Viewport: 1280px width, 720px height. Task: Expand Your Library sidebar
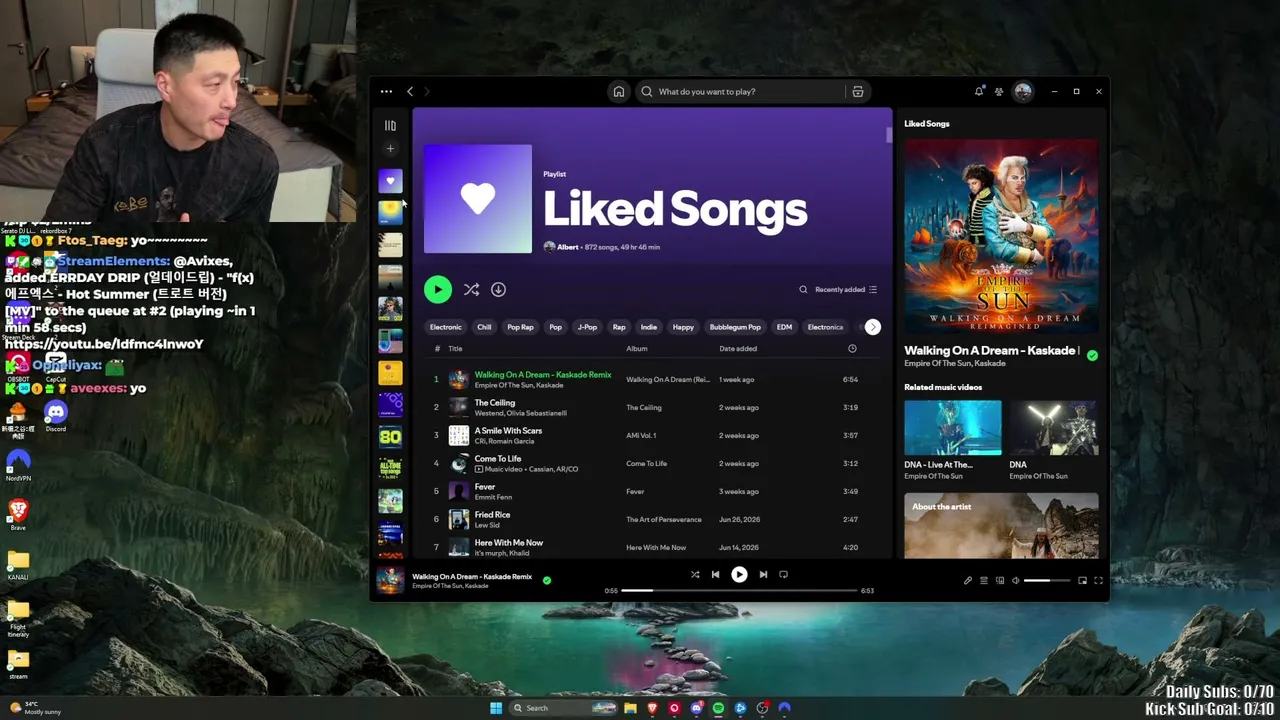coord(390,125)
